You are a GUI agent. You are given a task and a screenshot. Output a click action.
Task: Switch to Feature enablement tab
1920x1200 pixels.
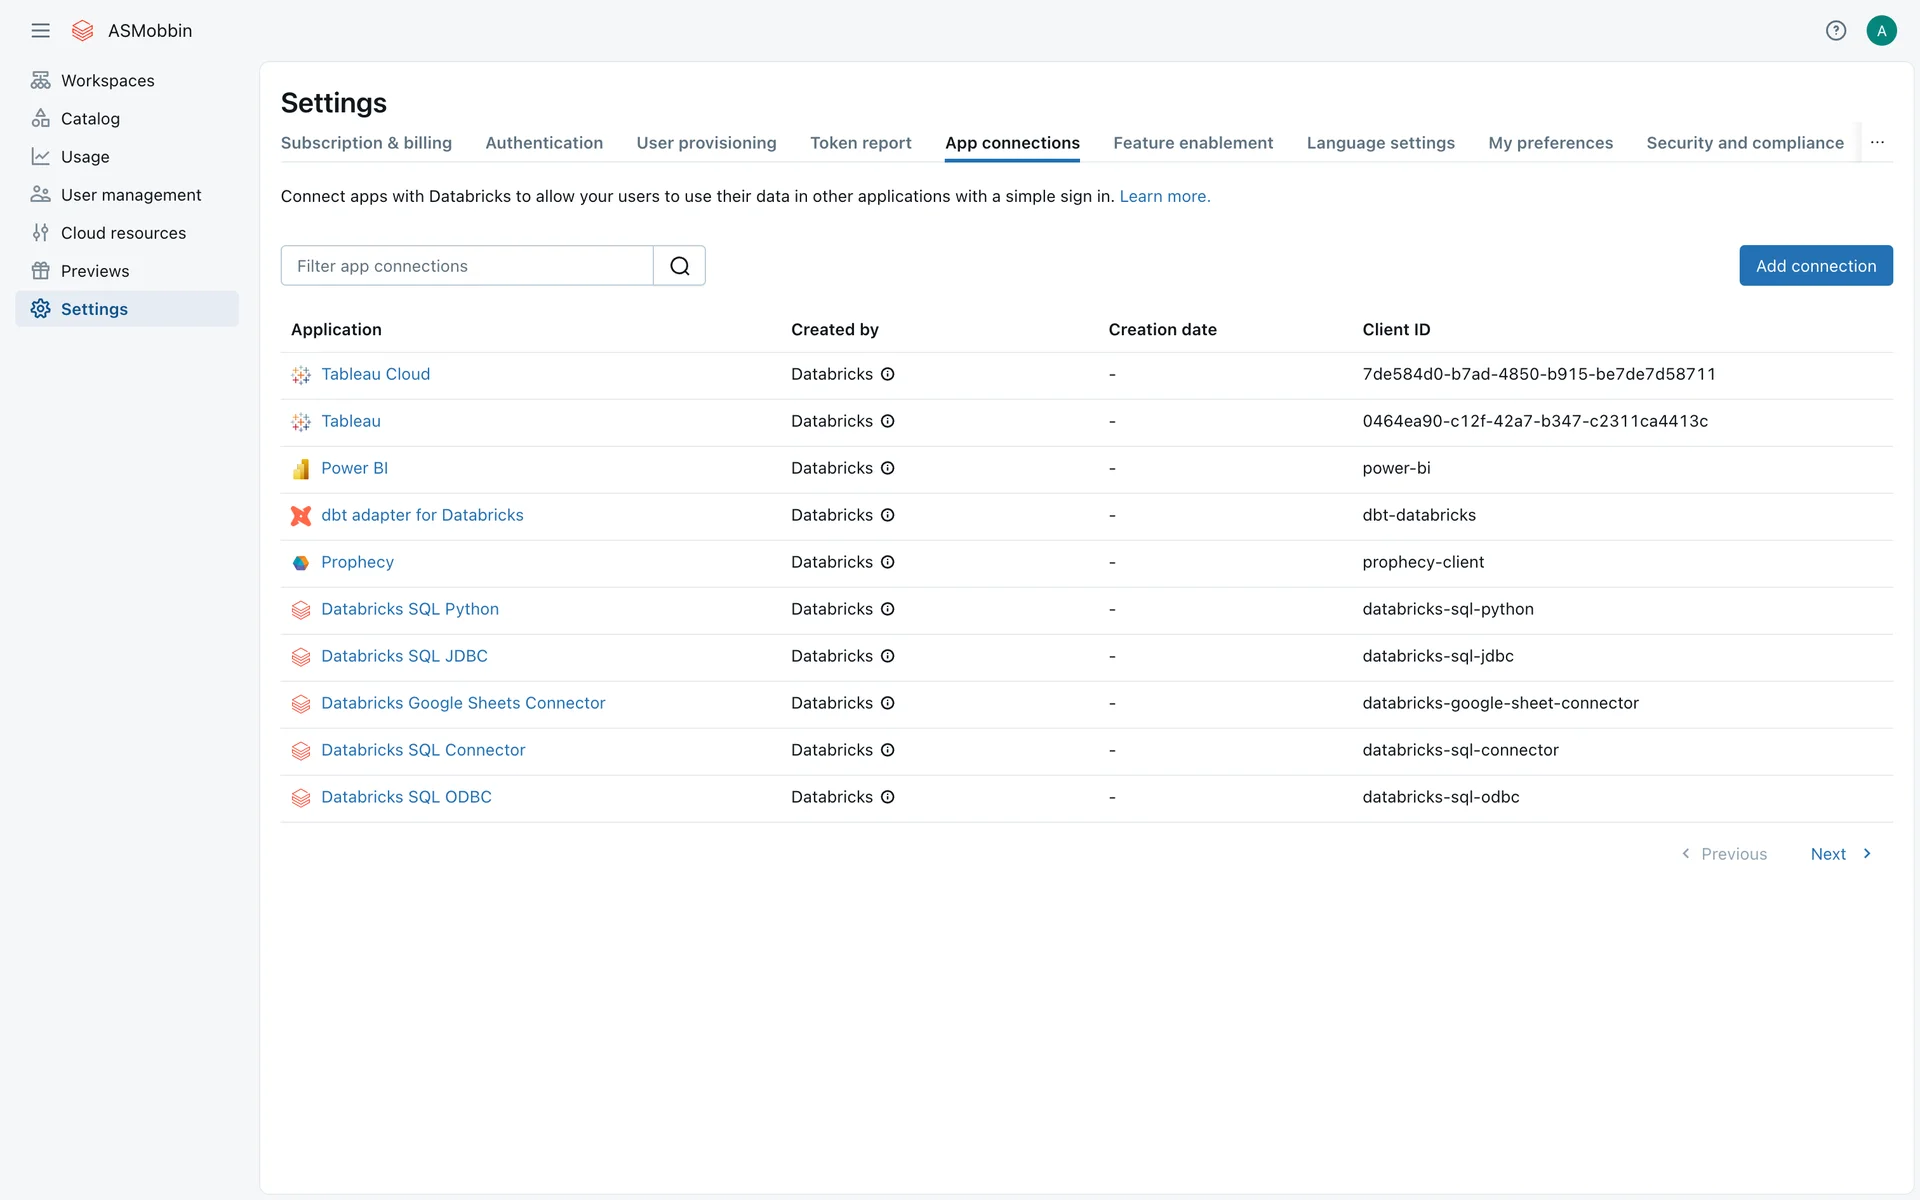1193,143
